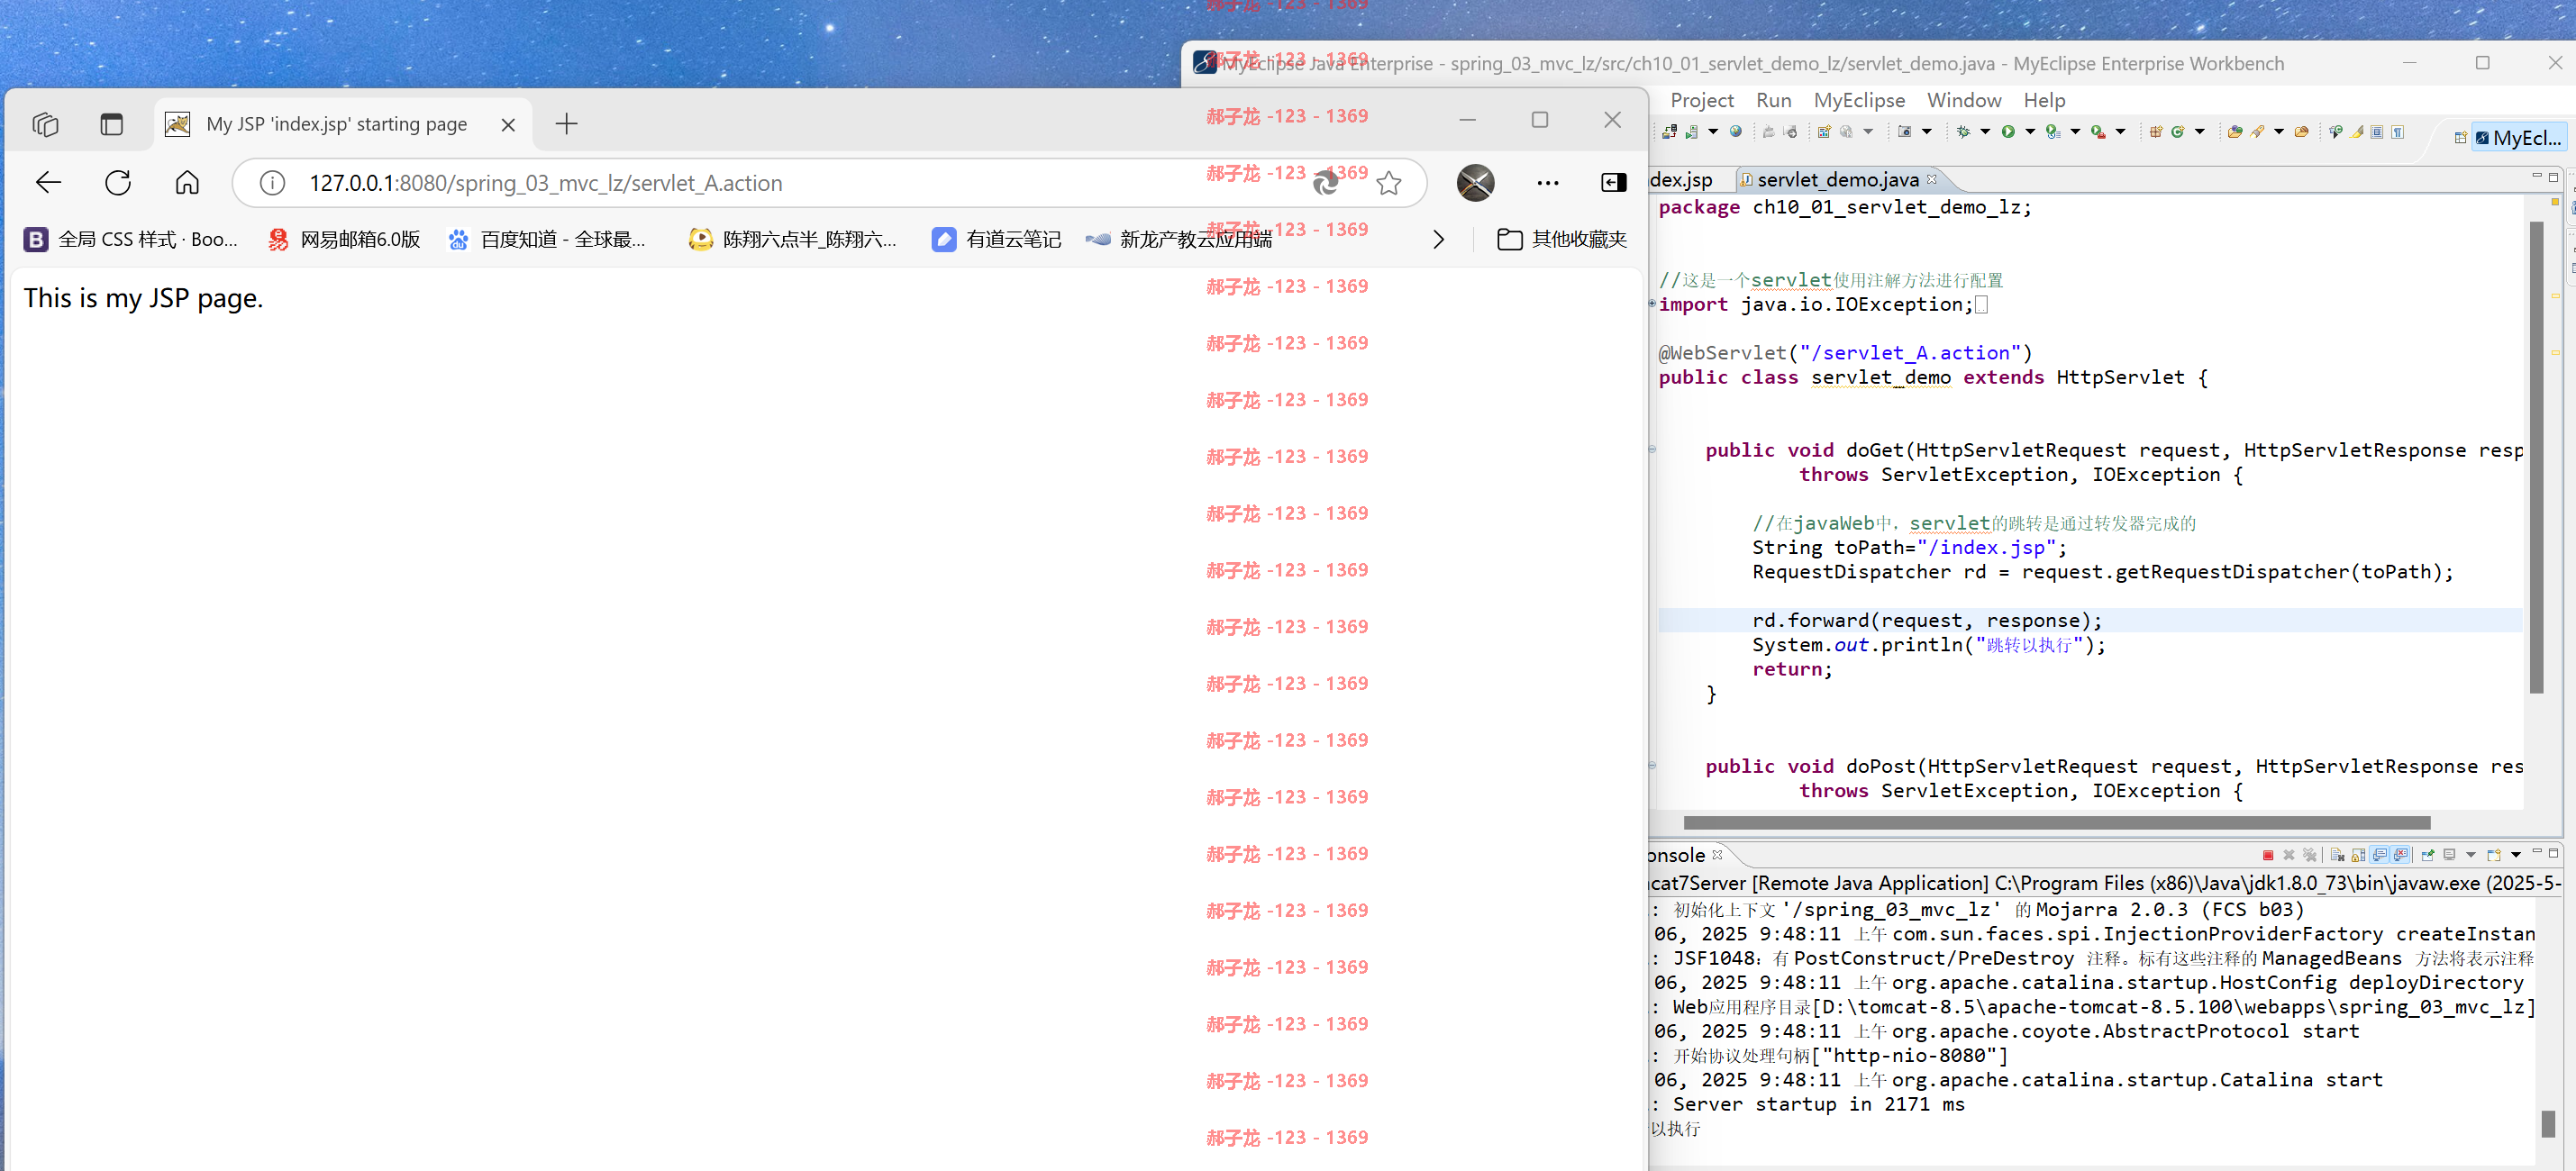
Task: Click the browser Home icon
Action: [x=187, y=183]
